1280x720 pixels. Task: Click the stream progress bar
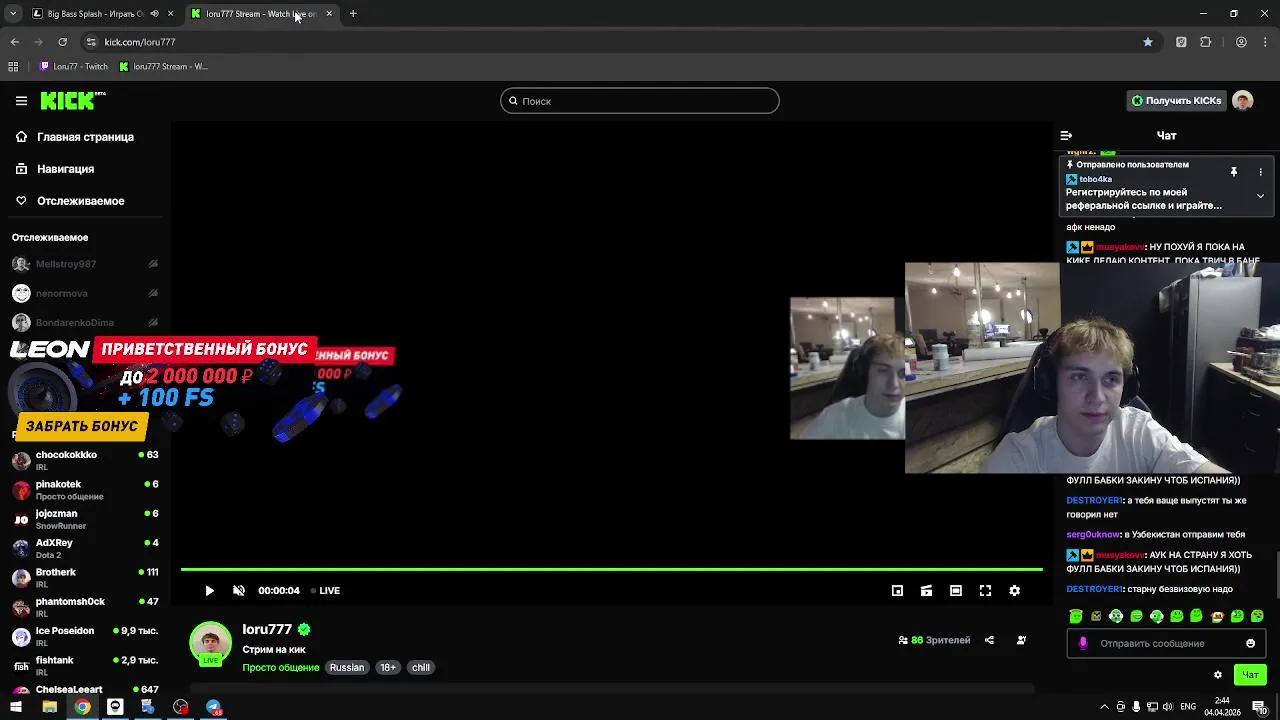point(611,570)
